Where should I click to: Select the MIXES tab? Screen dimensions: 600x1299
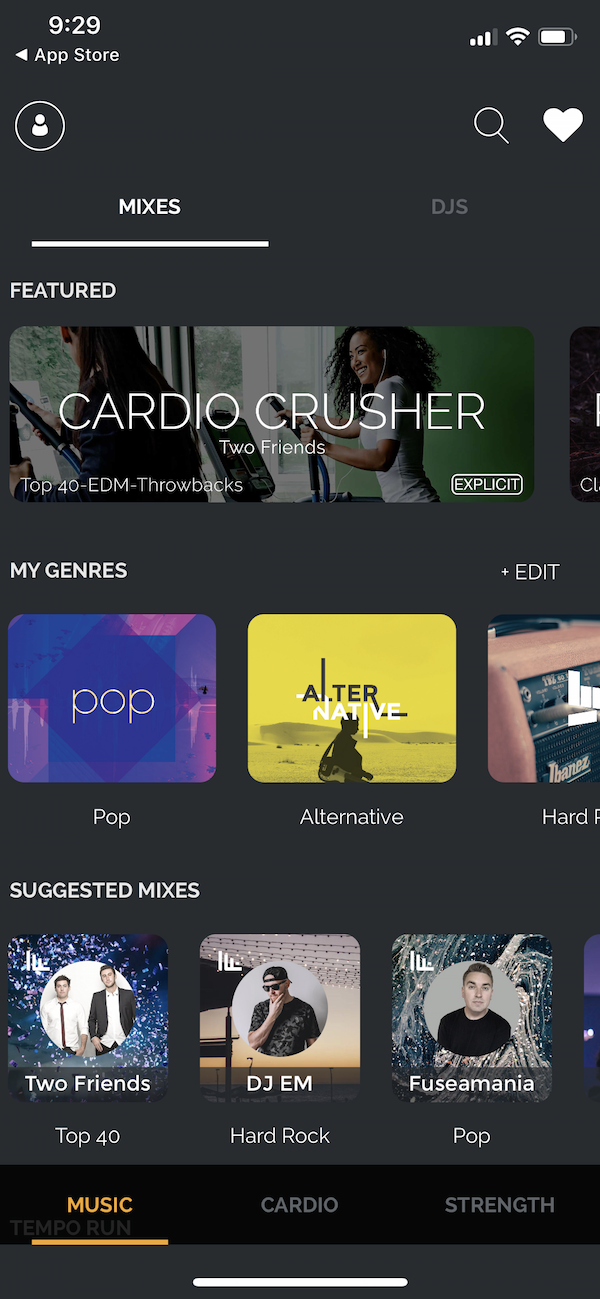[150, 207]
